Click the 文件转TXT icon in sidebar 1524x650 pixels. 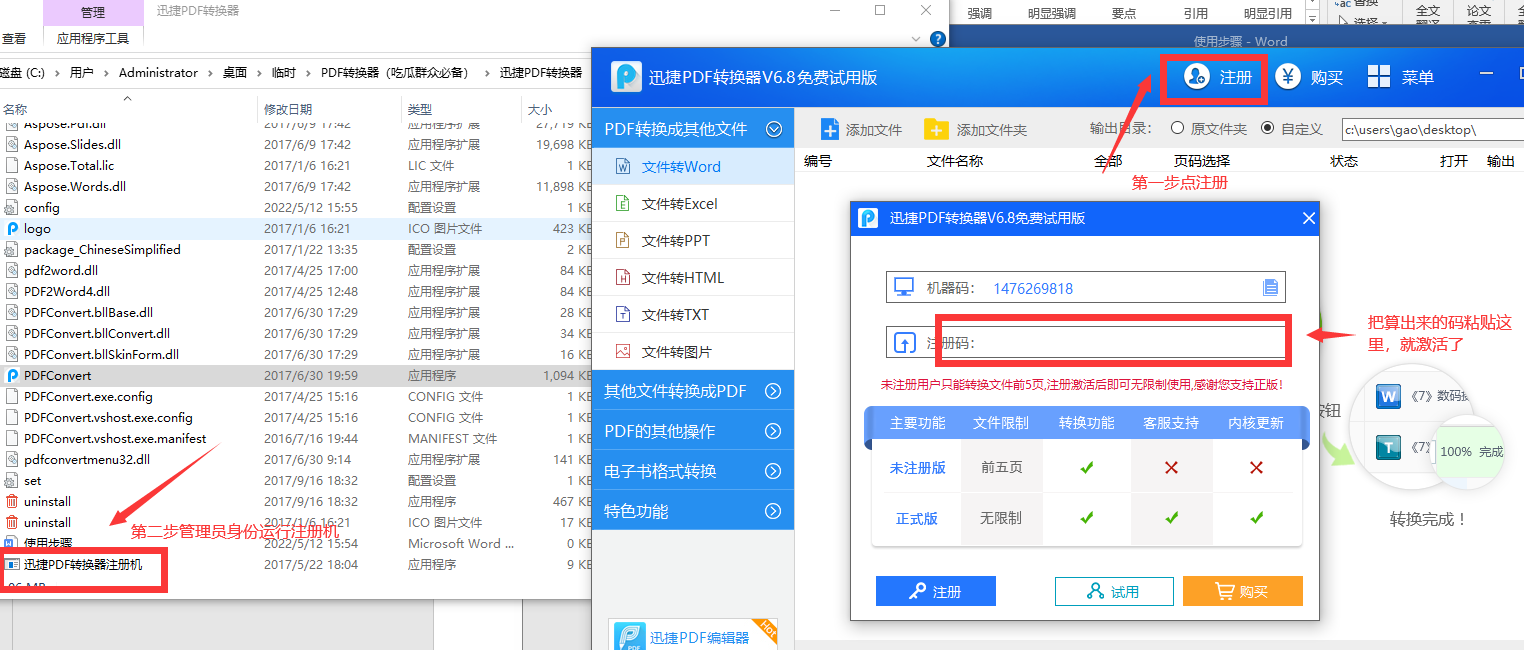pyautogui.click(x=622, y=314)
